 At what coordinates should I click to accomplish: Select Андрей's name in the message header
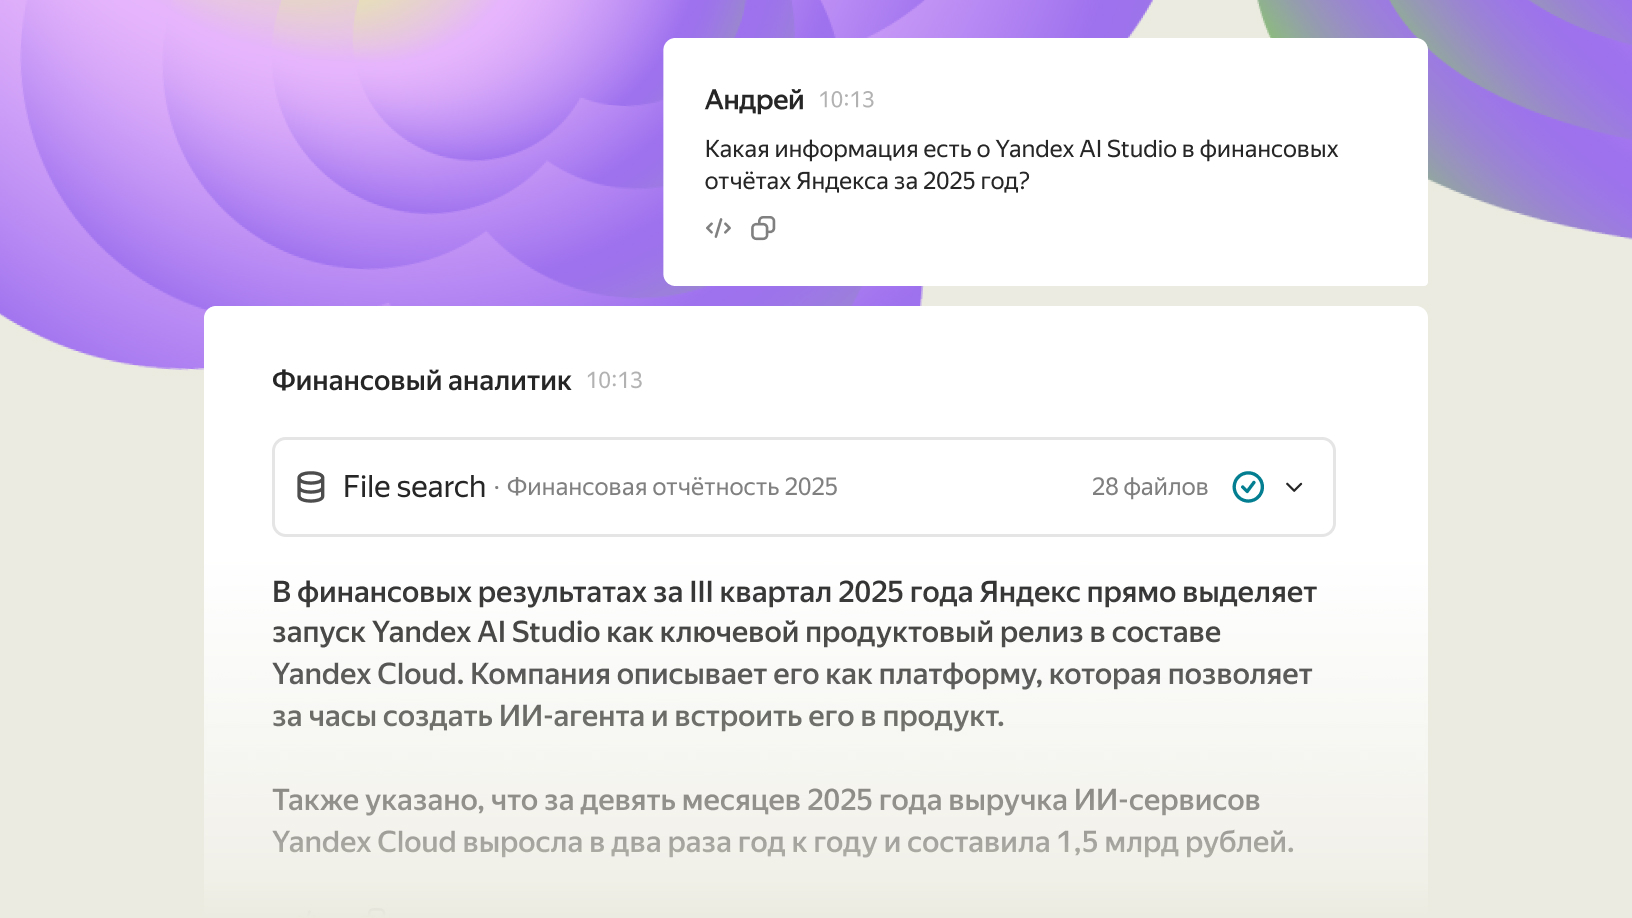pos(754,99)
